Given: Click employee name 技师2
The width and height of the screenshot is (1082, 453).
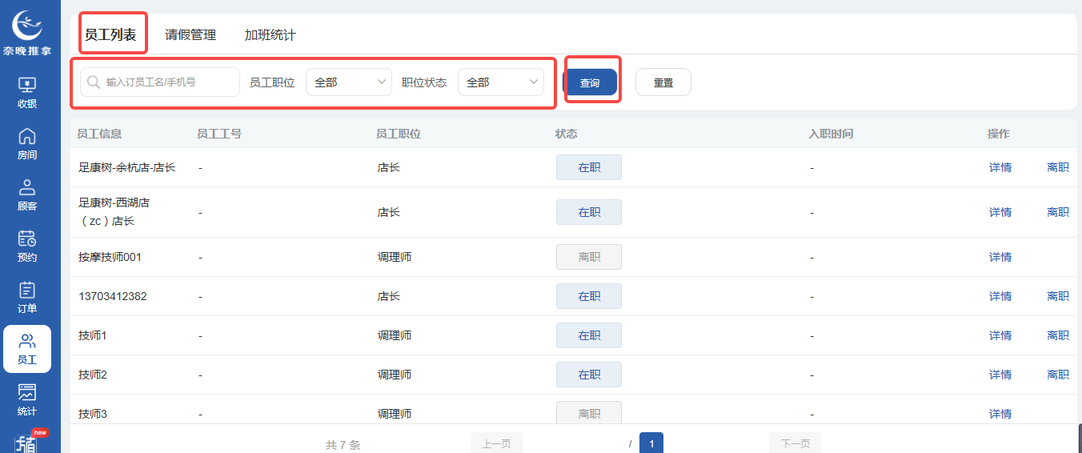Looking at the screenshot, I should tap(93, 375).
